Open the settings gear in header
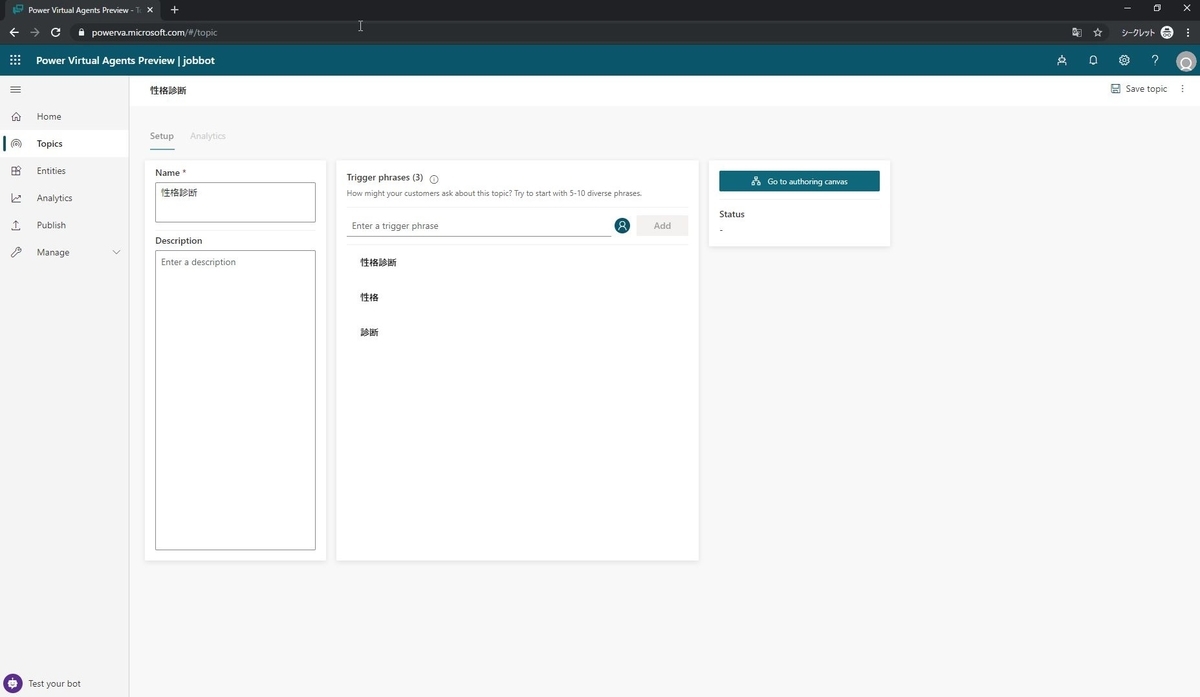This screenshot has height=697, width=1200. tap(1124, 60)
